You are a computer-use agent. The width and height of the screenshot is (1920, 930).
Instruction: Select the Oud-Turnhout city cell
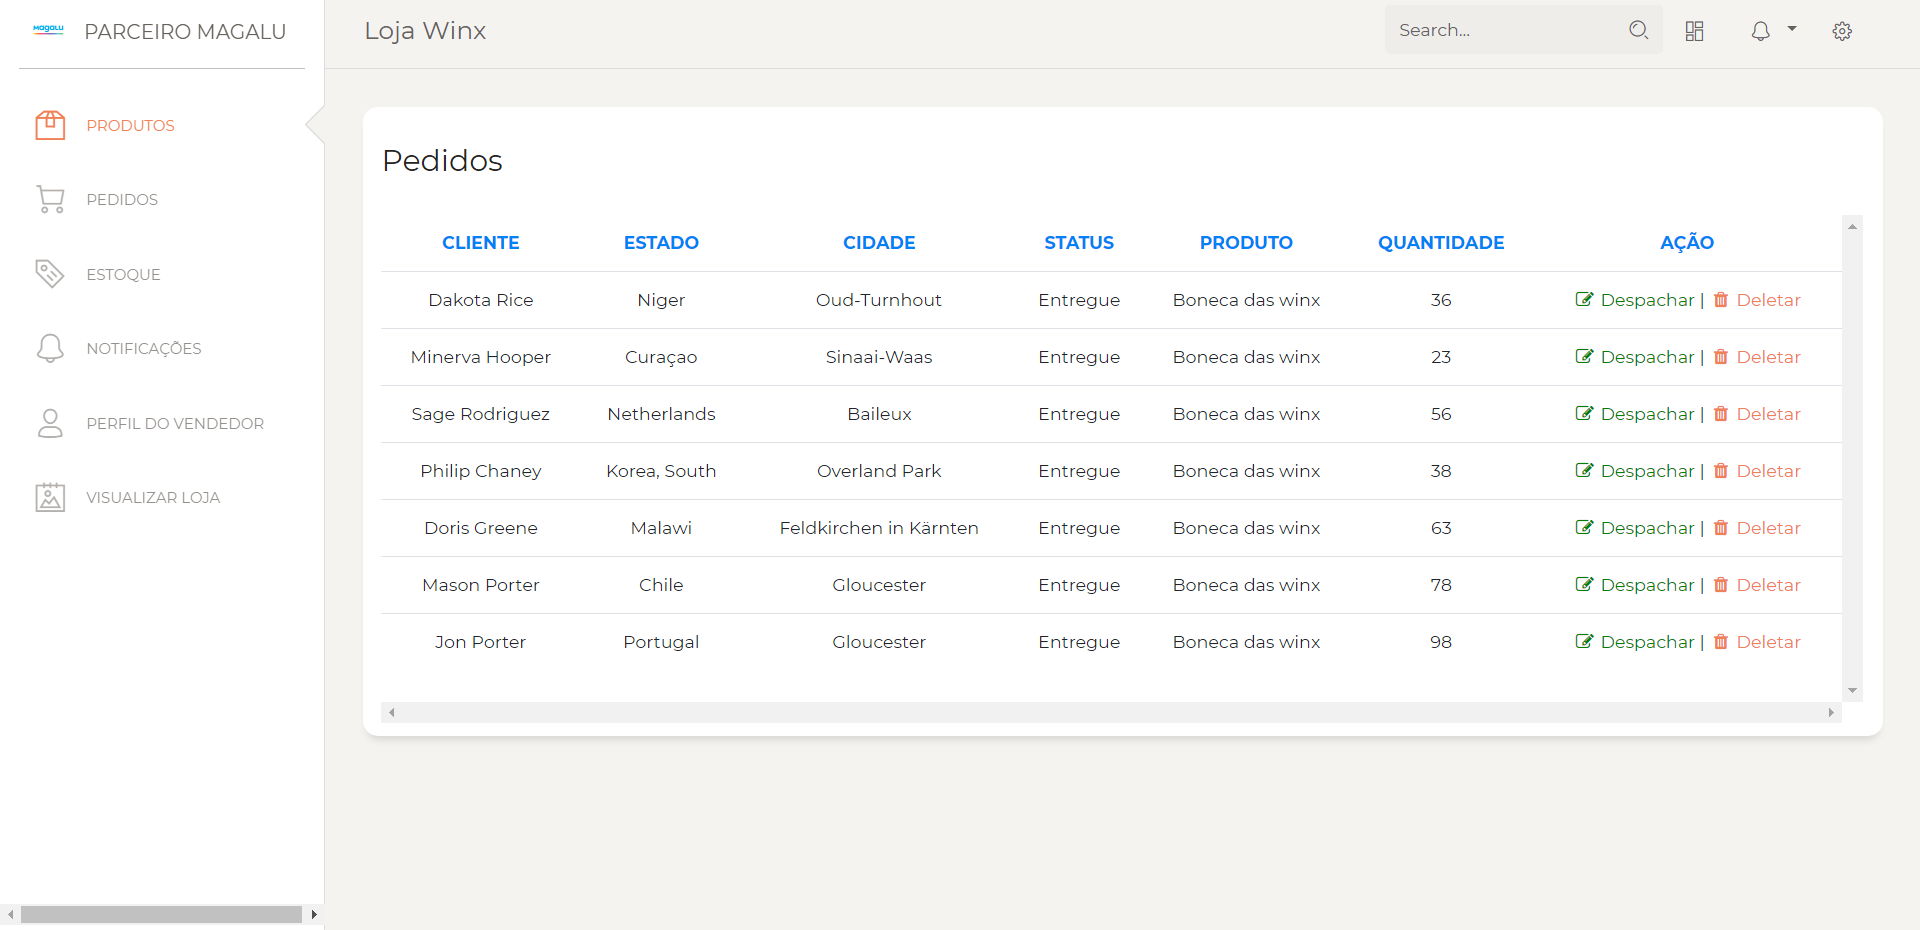click(x=879, y=300)
